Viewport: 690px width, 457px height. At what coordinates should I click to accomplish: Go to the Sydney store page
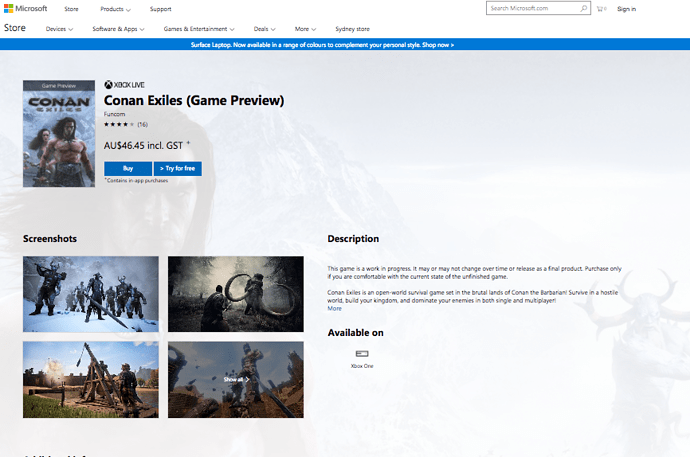pyautogui.click(x=352, y=29)
